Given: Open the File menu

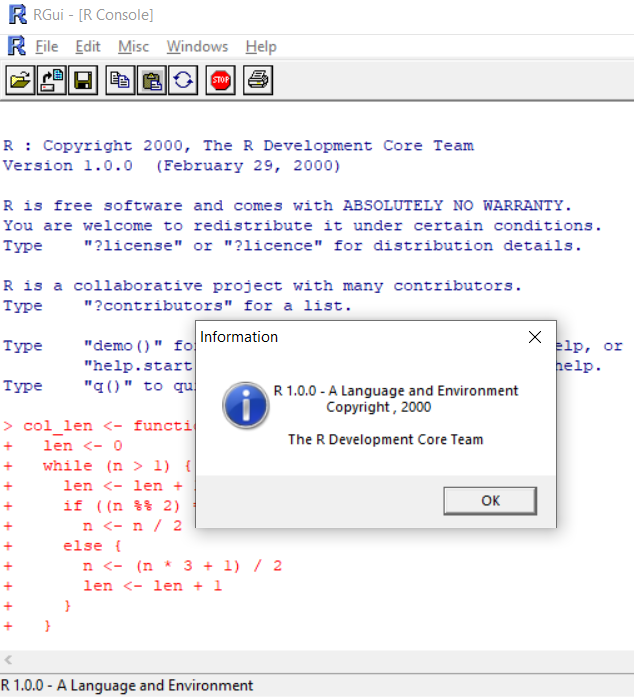Looking at the screenshot, I should pyautogui.click(x=47, y=46).
